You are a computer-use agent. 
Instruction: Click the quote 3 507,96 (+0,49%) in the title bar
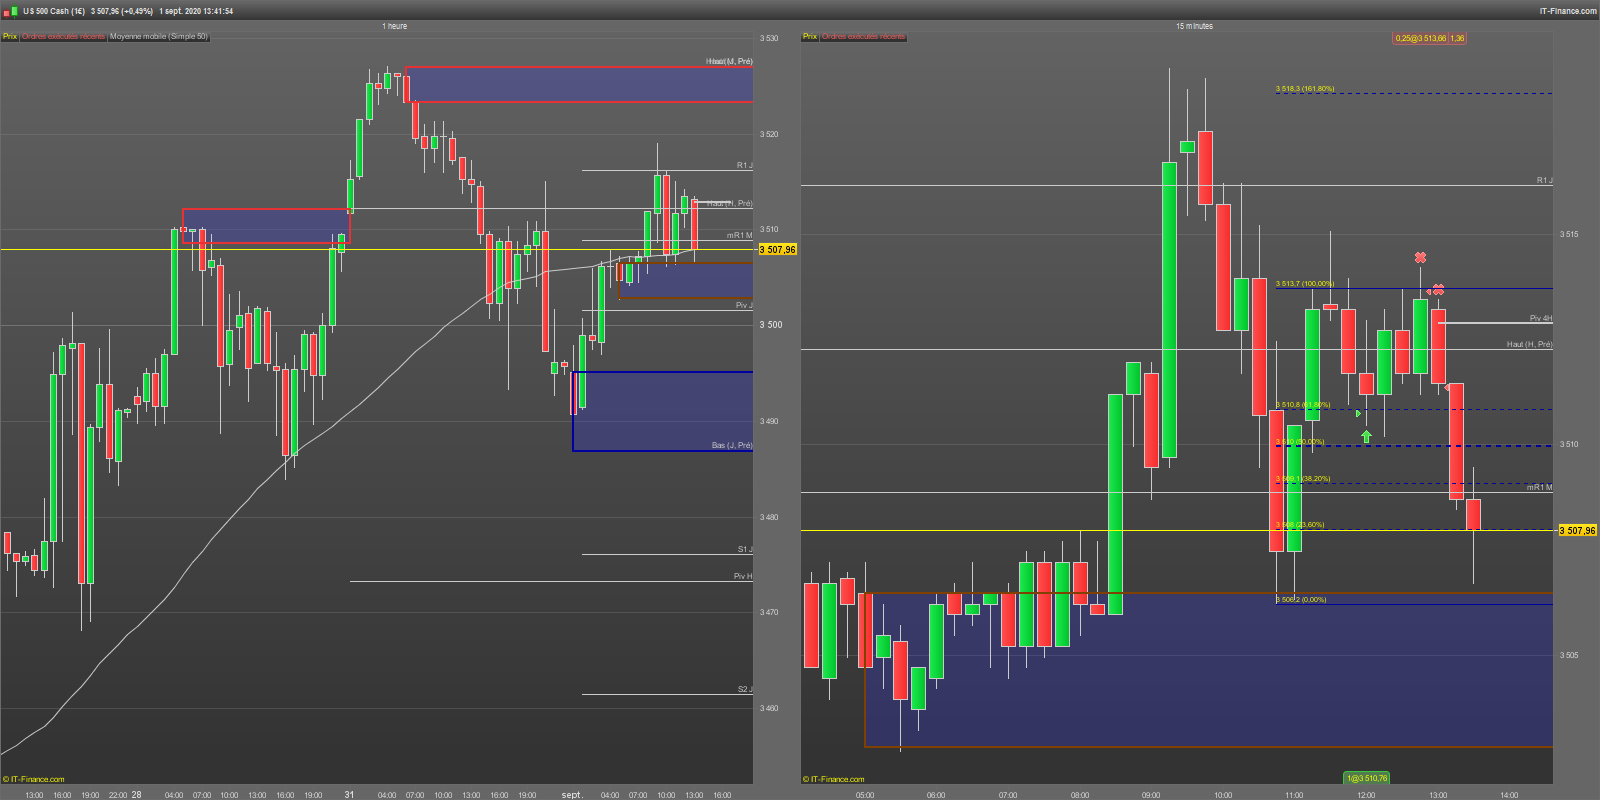click(x=122, y=11)
